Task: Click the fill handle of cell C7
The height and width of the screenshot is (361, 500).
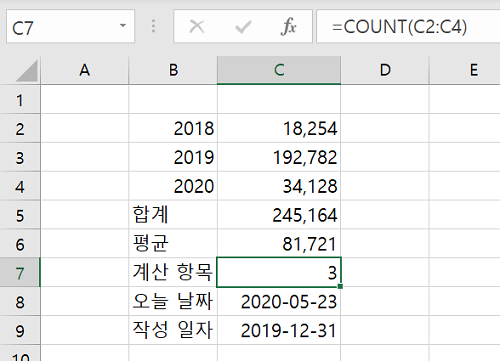Action: pos(340,286)
